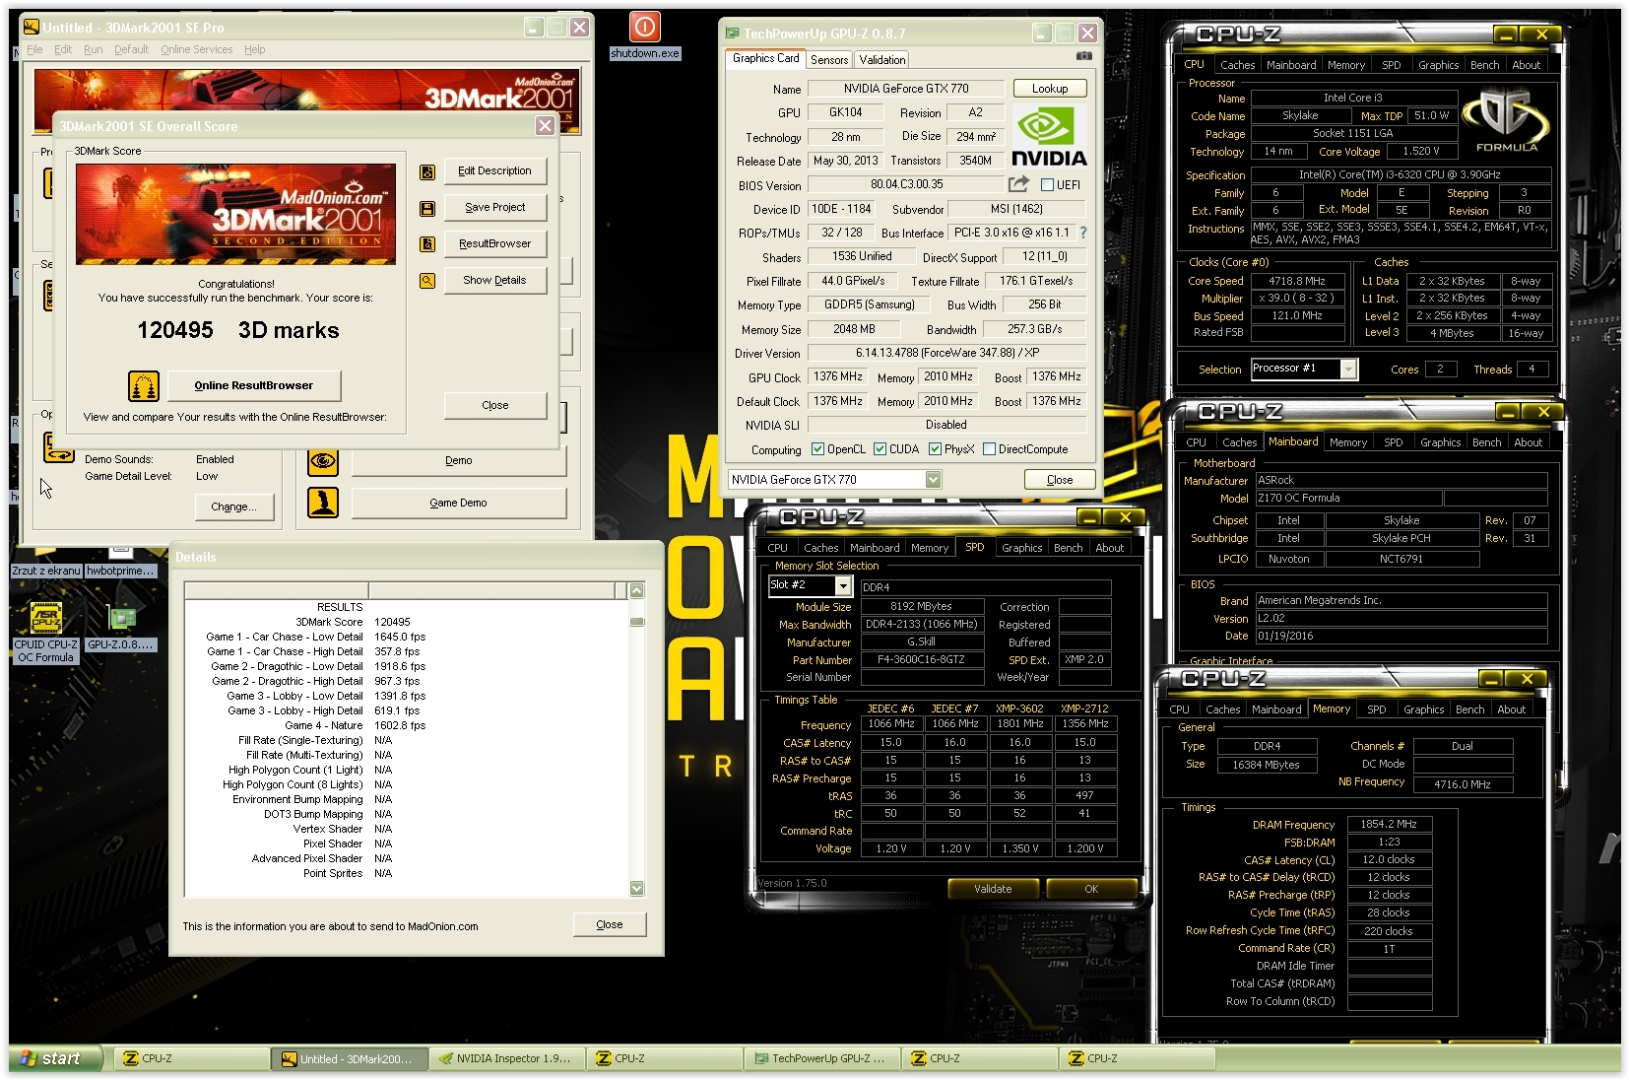Click the 3DMark2001 window title icon
1629x1080 pixels.
(x=32, y=27)
